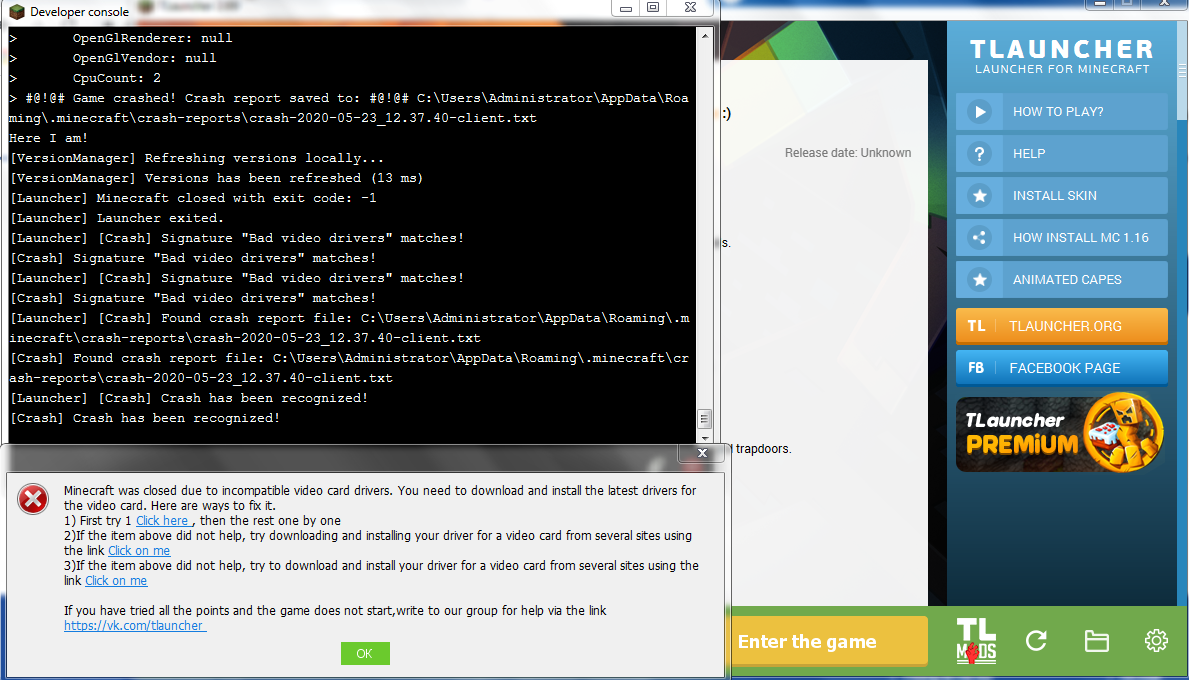Click the Developer console scroll up arrow
This screenshot has width=1189, height=680.
(x=704, y=36)
